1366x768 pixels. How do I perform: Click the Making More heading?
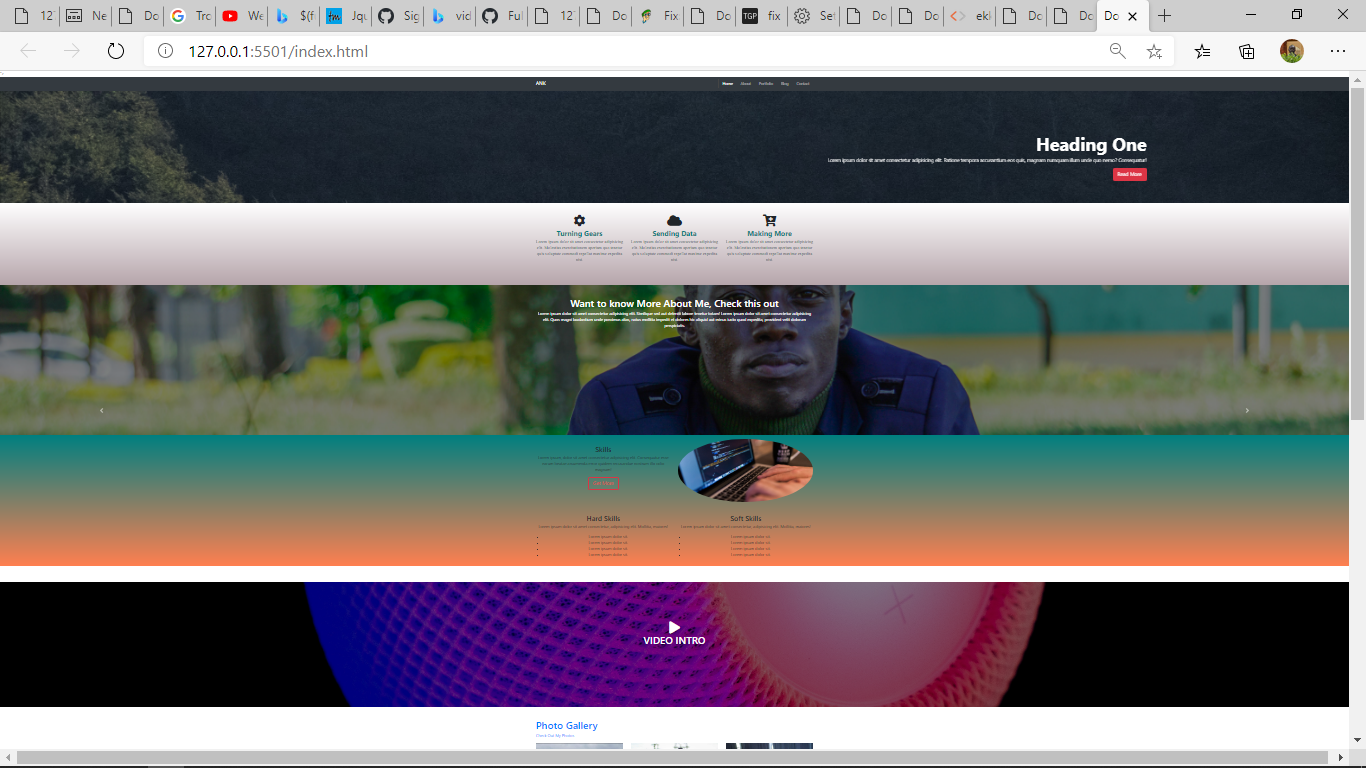tap(769, 234)
